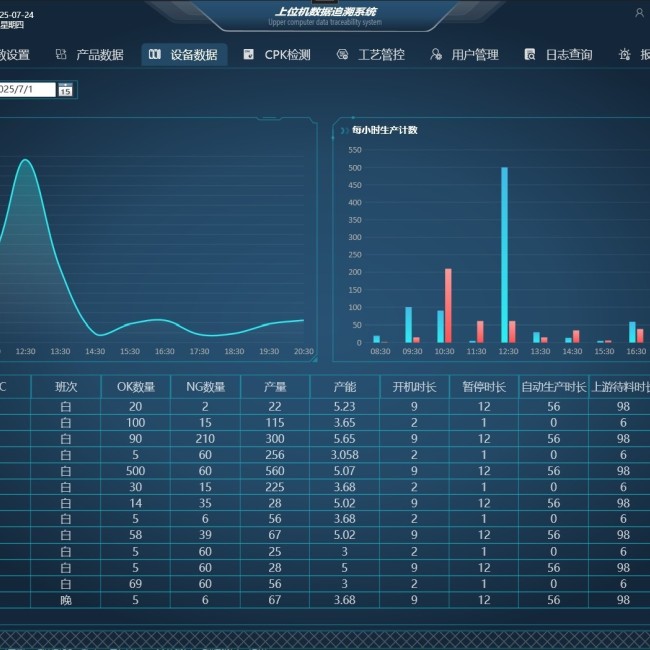This screenshot has height=650, width=650.
Task: Open the user profile icon at top right
Action: (639, 13)
